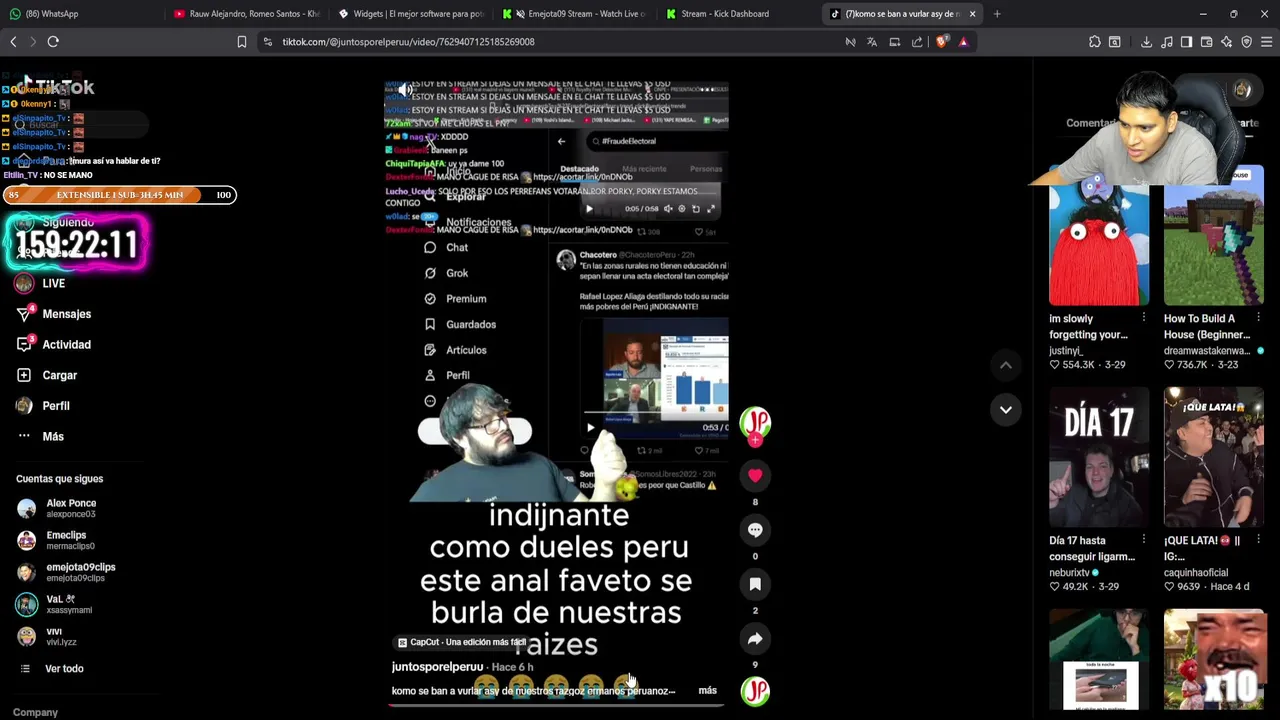Screen dimensions: 1280x720
Task: Click the TikTok URL address bar
Action: (550, 42)
